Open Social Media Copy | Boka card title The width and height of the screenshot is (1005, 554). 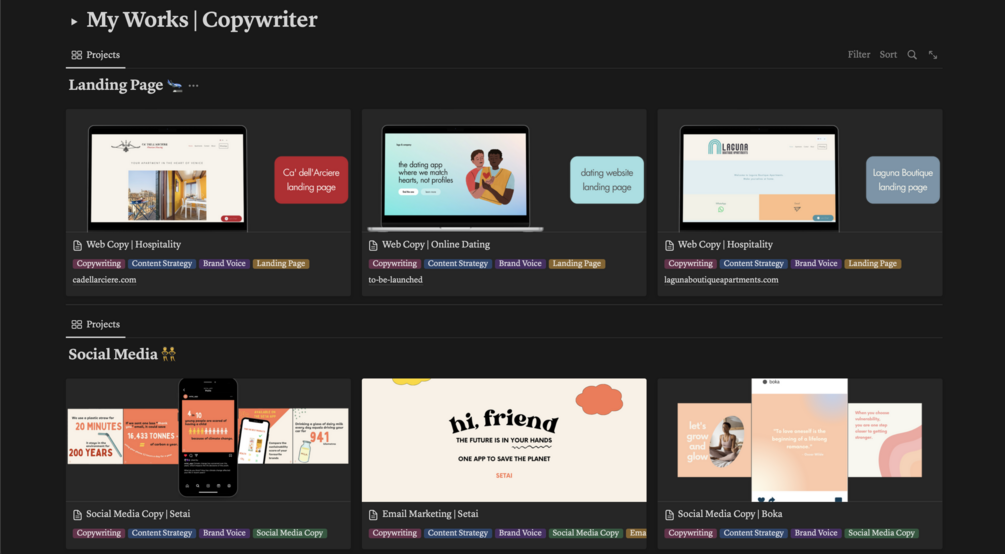tap(729, 514)
